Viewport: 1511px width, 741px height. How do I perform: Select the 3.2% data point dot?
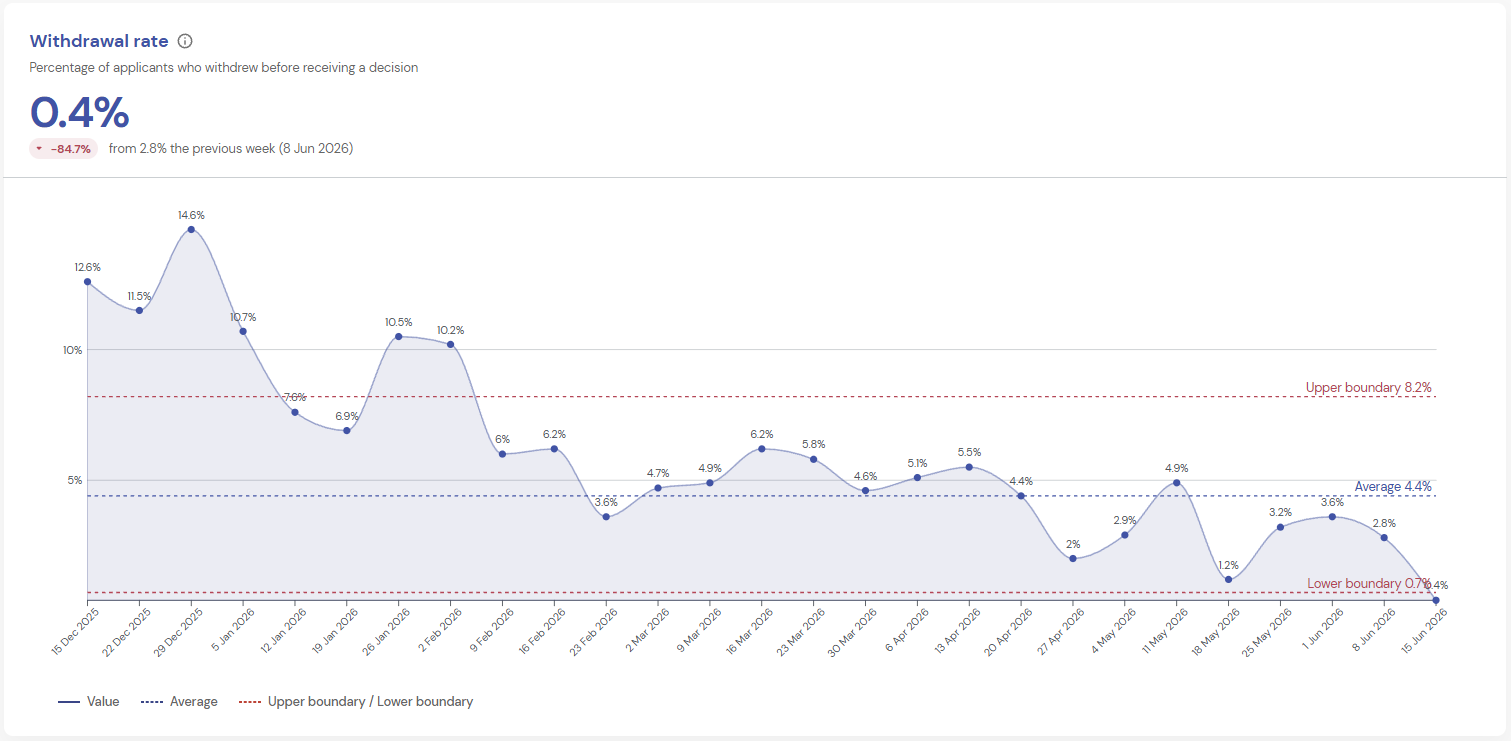[1280, 527]
